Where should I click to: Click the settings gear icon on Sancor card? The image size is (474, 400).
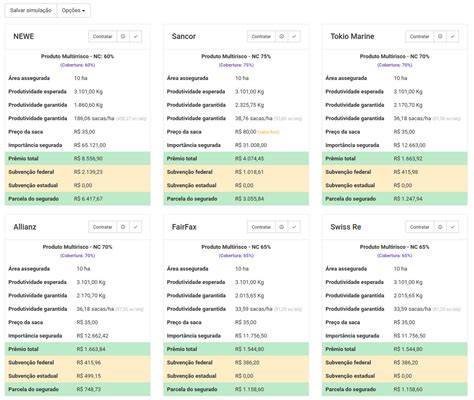(x=282, y=36)
